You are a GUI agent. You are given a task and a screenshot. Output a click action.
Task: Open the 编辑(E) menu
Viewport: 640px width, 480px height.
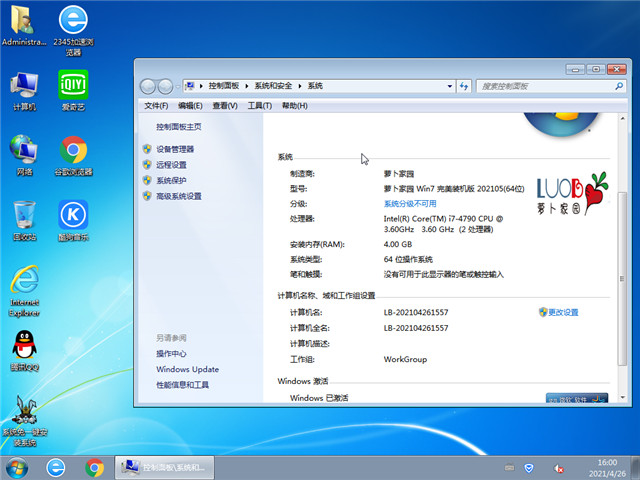190,106
